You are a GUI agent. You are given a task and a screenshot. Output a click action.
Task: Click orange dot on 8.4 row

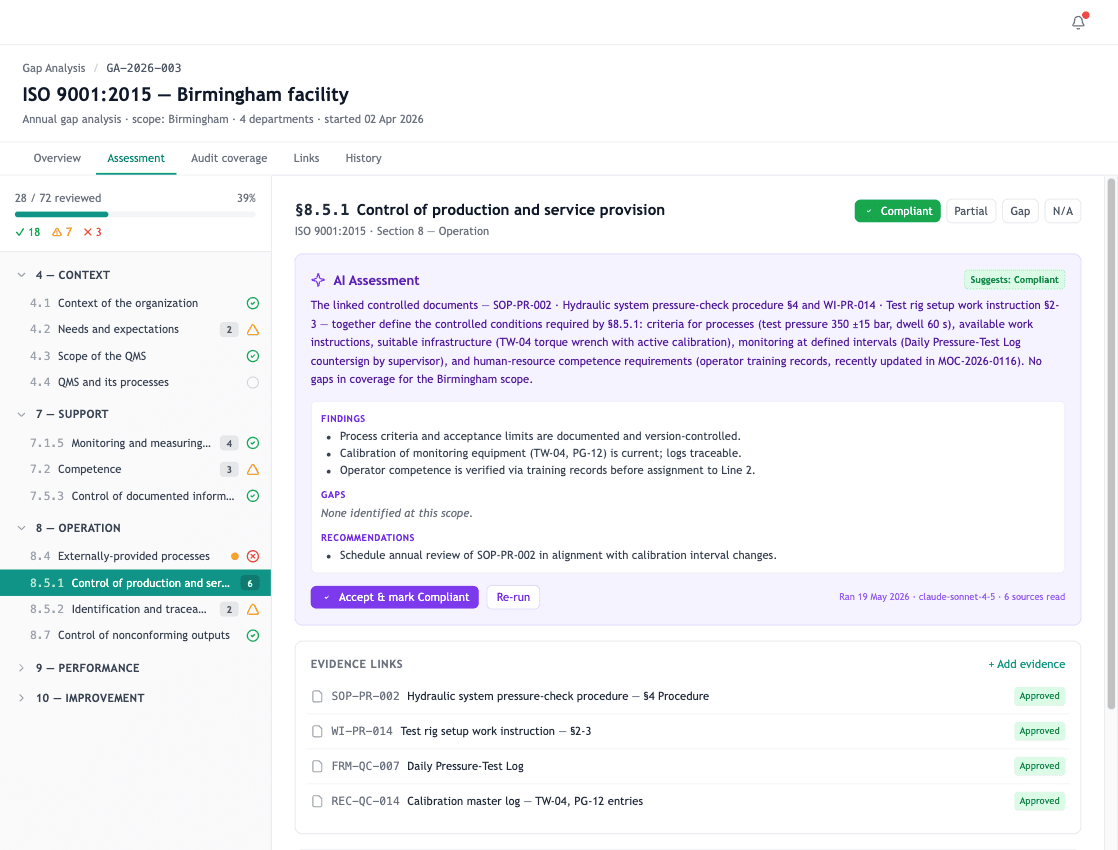point(235,556)
